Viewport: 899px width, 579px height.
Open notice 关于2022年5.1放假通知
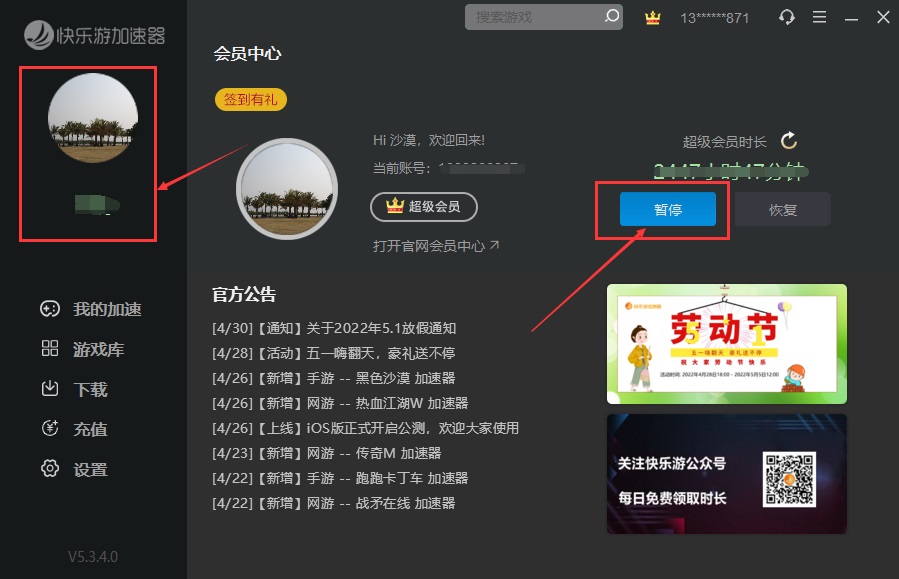(x=334, y=328)
